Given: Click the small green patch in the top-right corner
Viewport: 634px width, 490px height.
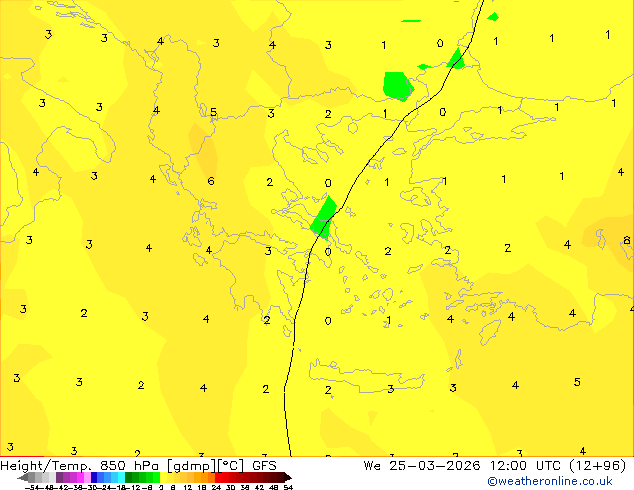Looking at the screenshot, I should coord(493,16).
